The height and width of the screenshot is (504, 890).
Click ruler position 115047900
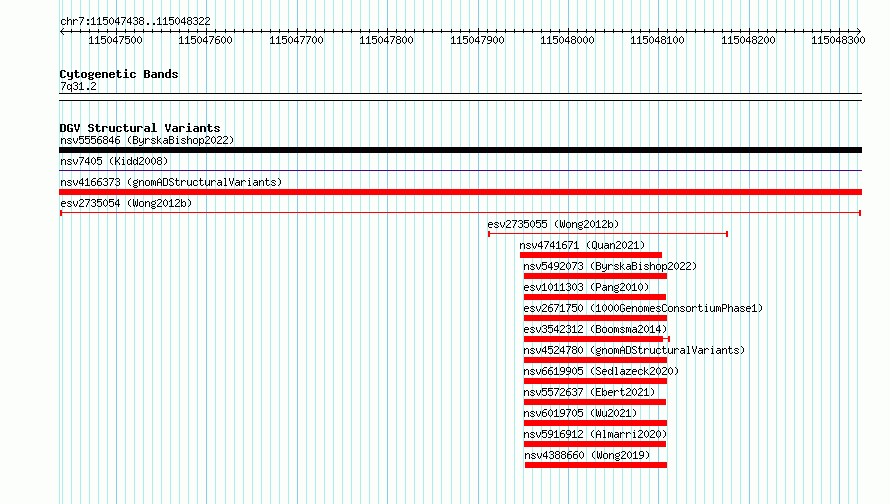pos(477,40)
